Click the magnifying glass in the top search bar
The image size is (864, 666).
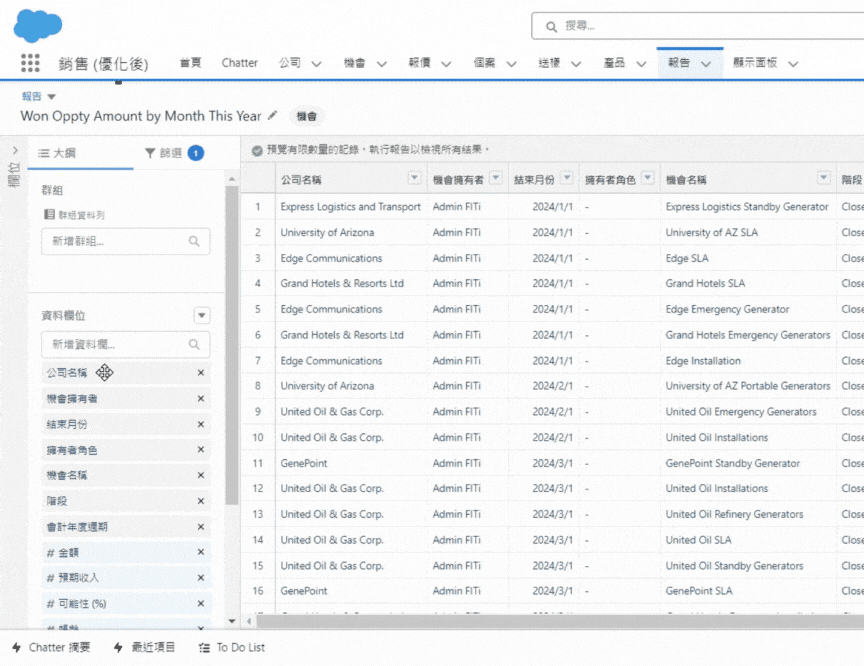[551, 26]
